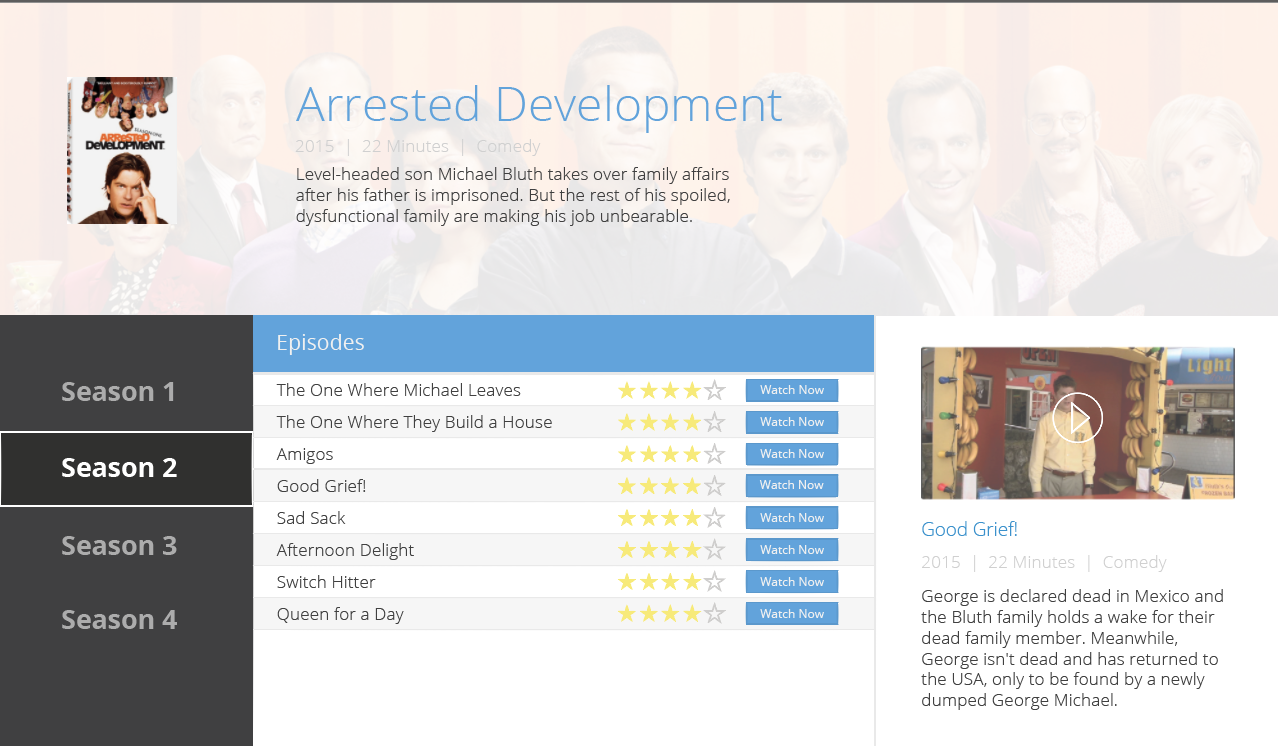Open Season 3 episodes
Screen dimensions: 1278x746
point(118,545)
